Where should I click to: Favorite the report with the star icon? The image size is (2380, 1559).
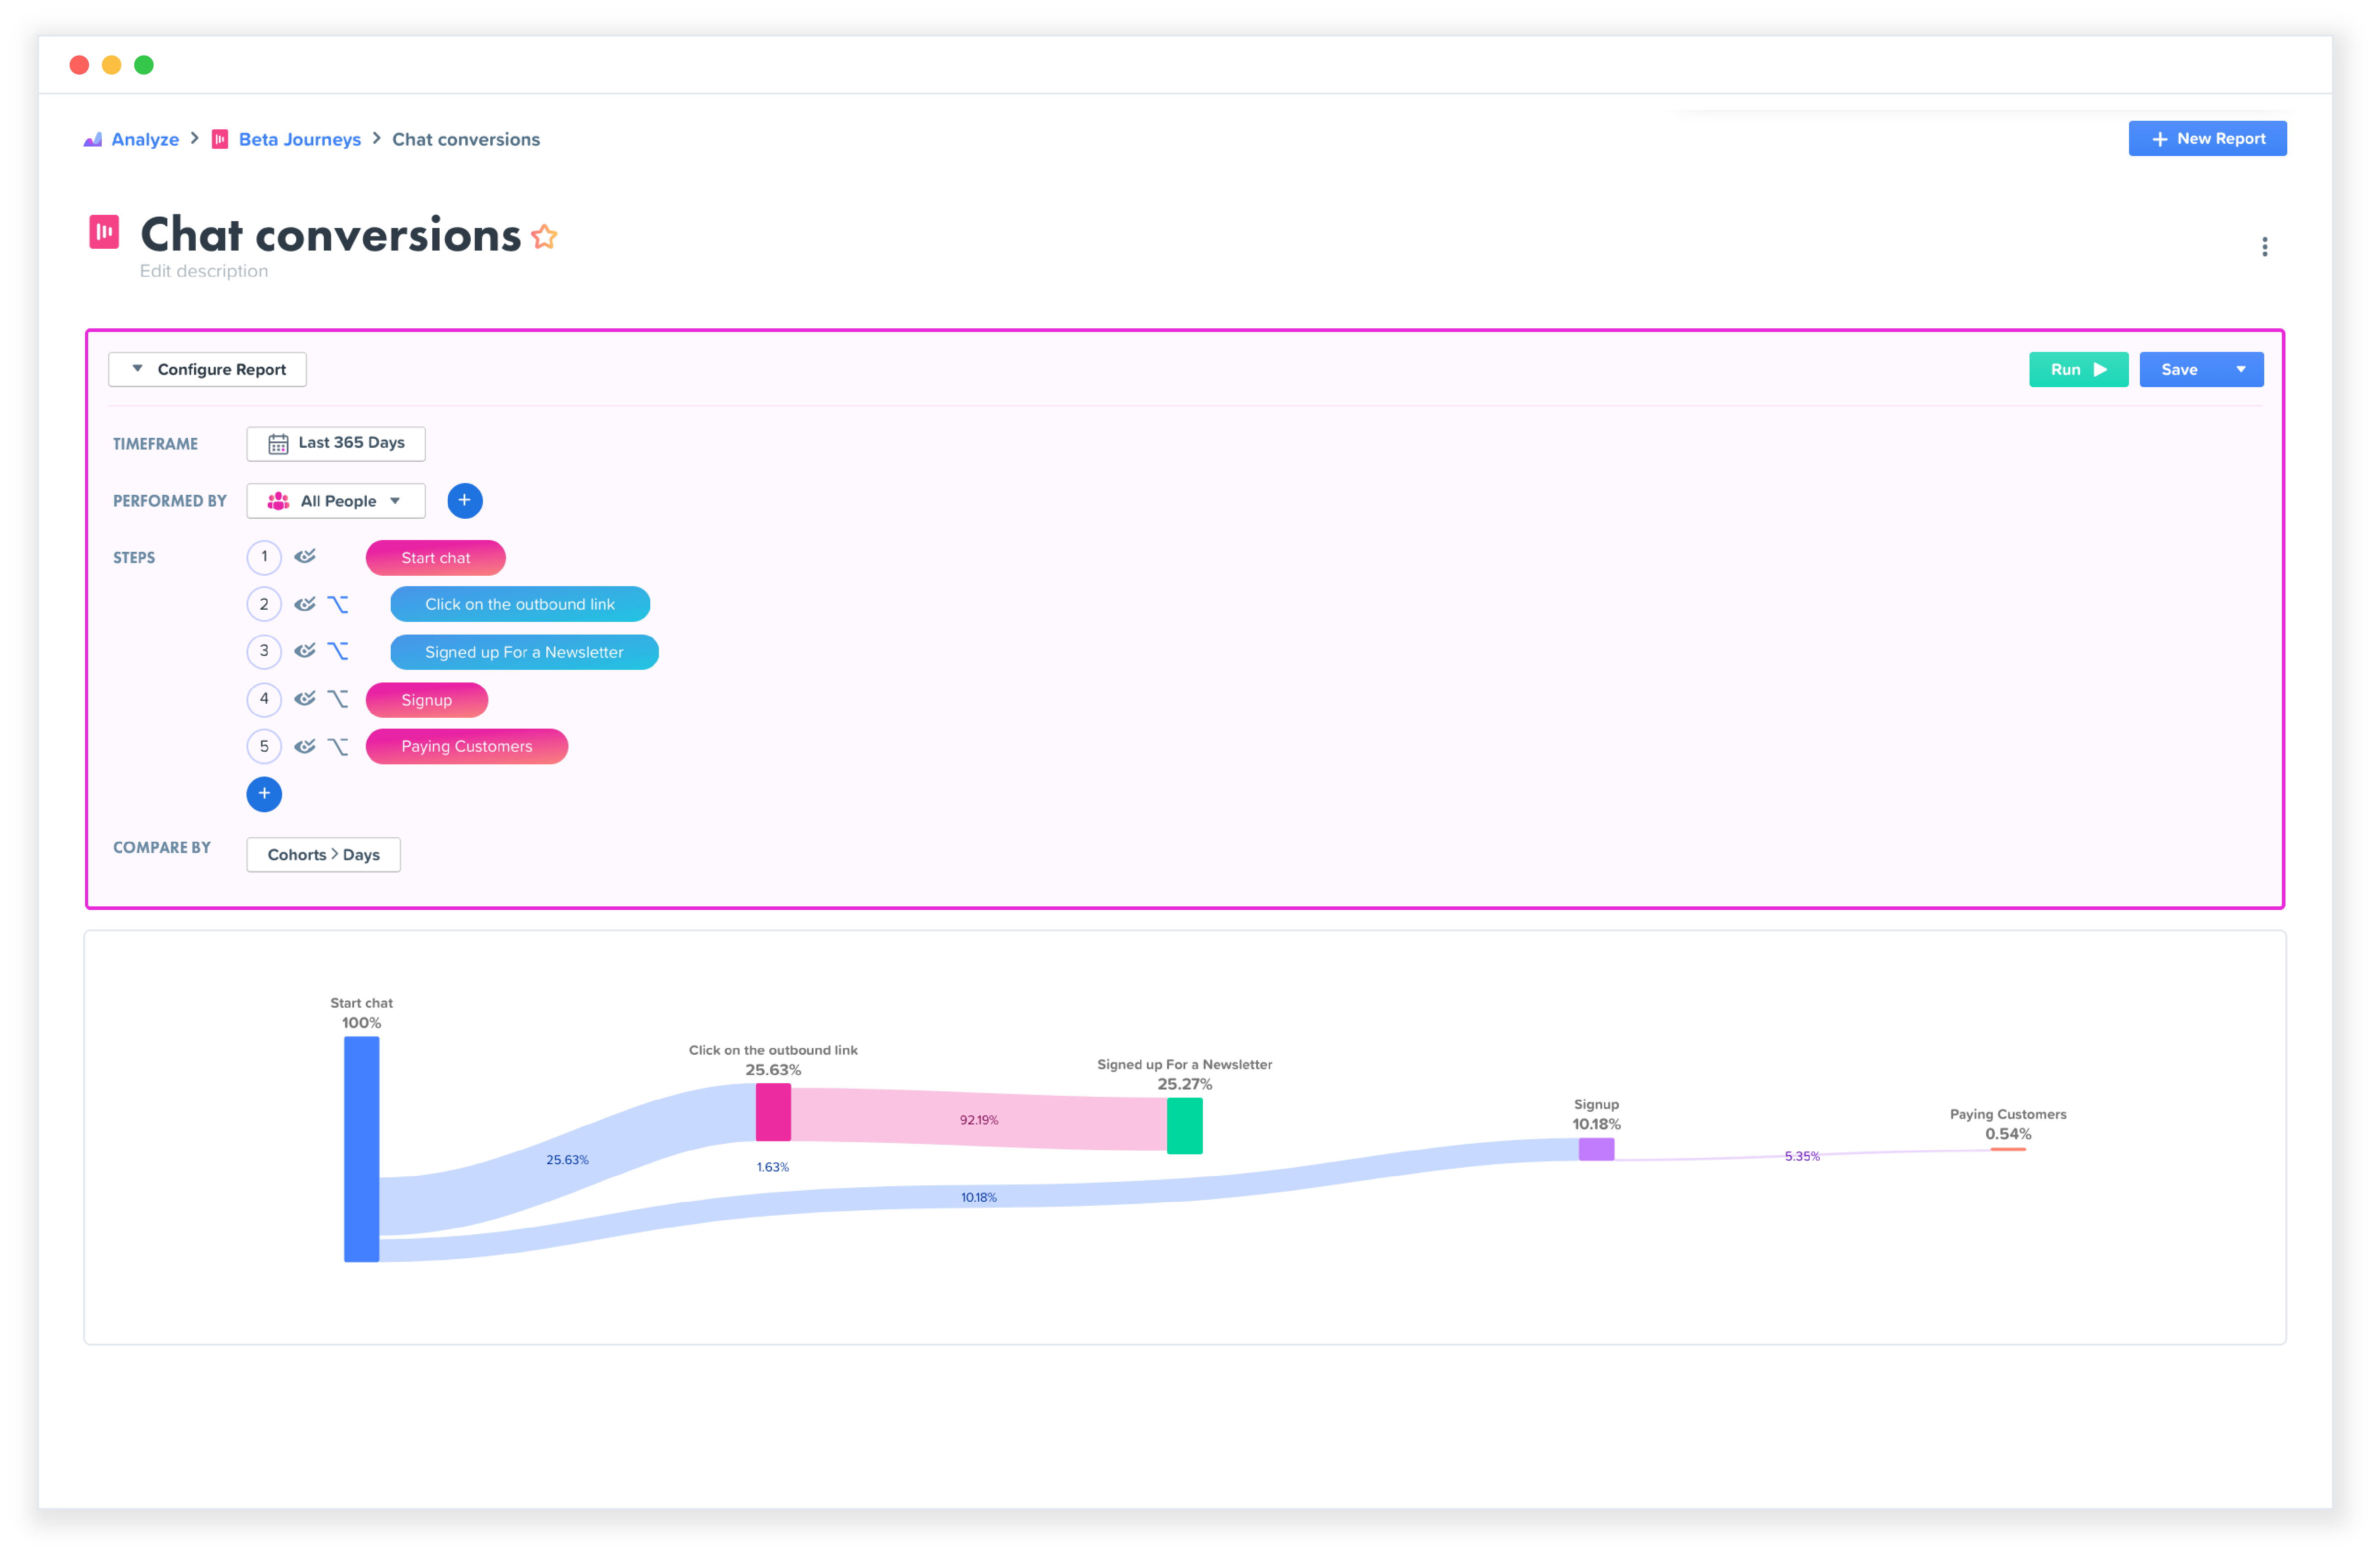tap(544, 237)
